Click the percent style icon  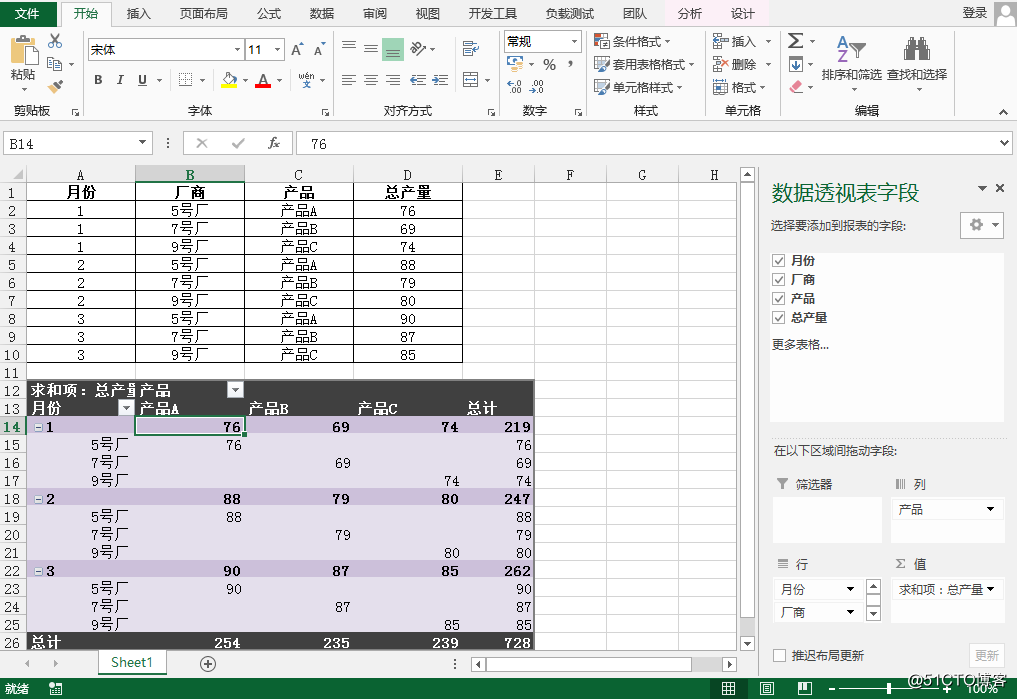[549, 64]
